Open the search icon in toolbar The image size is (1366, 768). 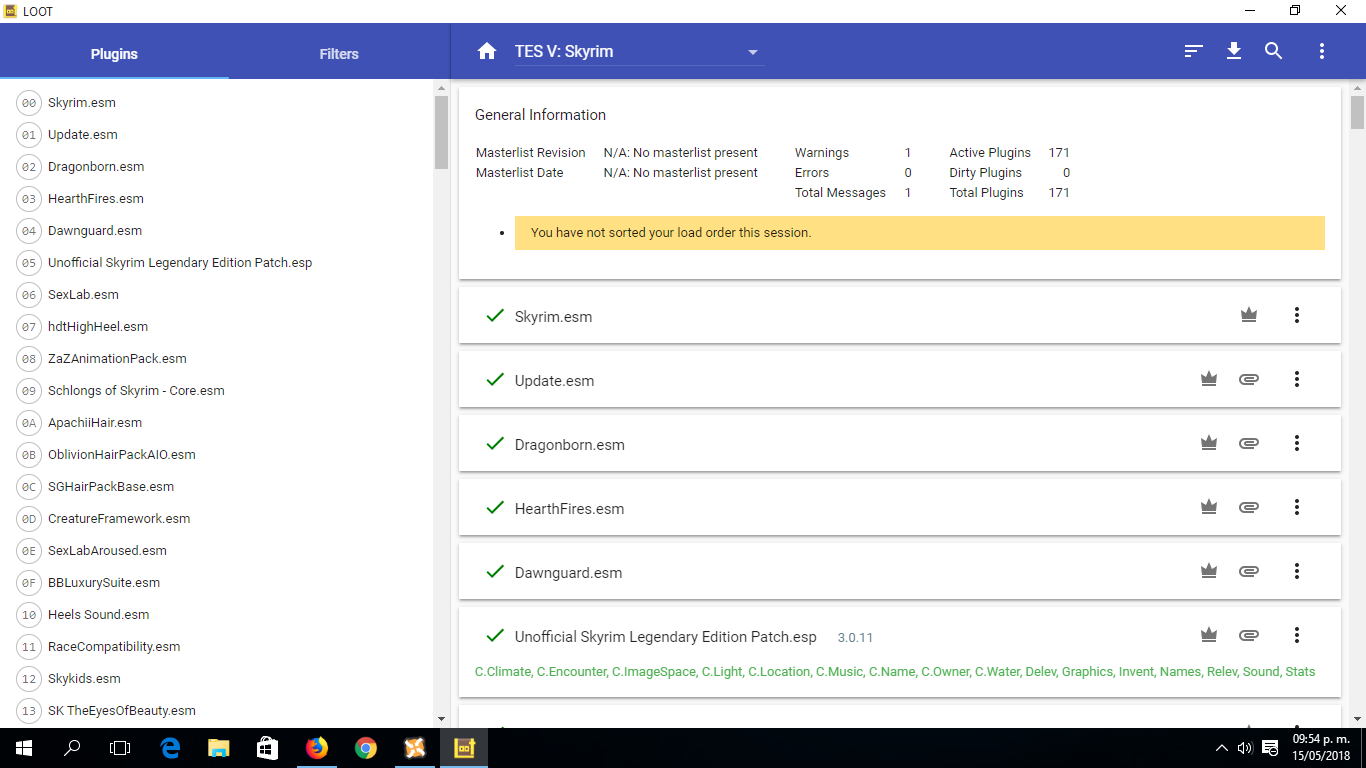[x=1273, y=52]
